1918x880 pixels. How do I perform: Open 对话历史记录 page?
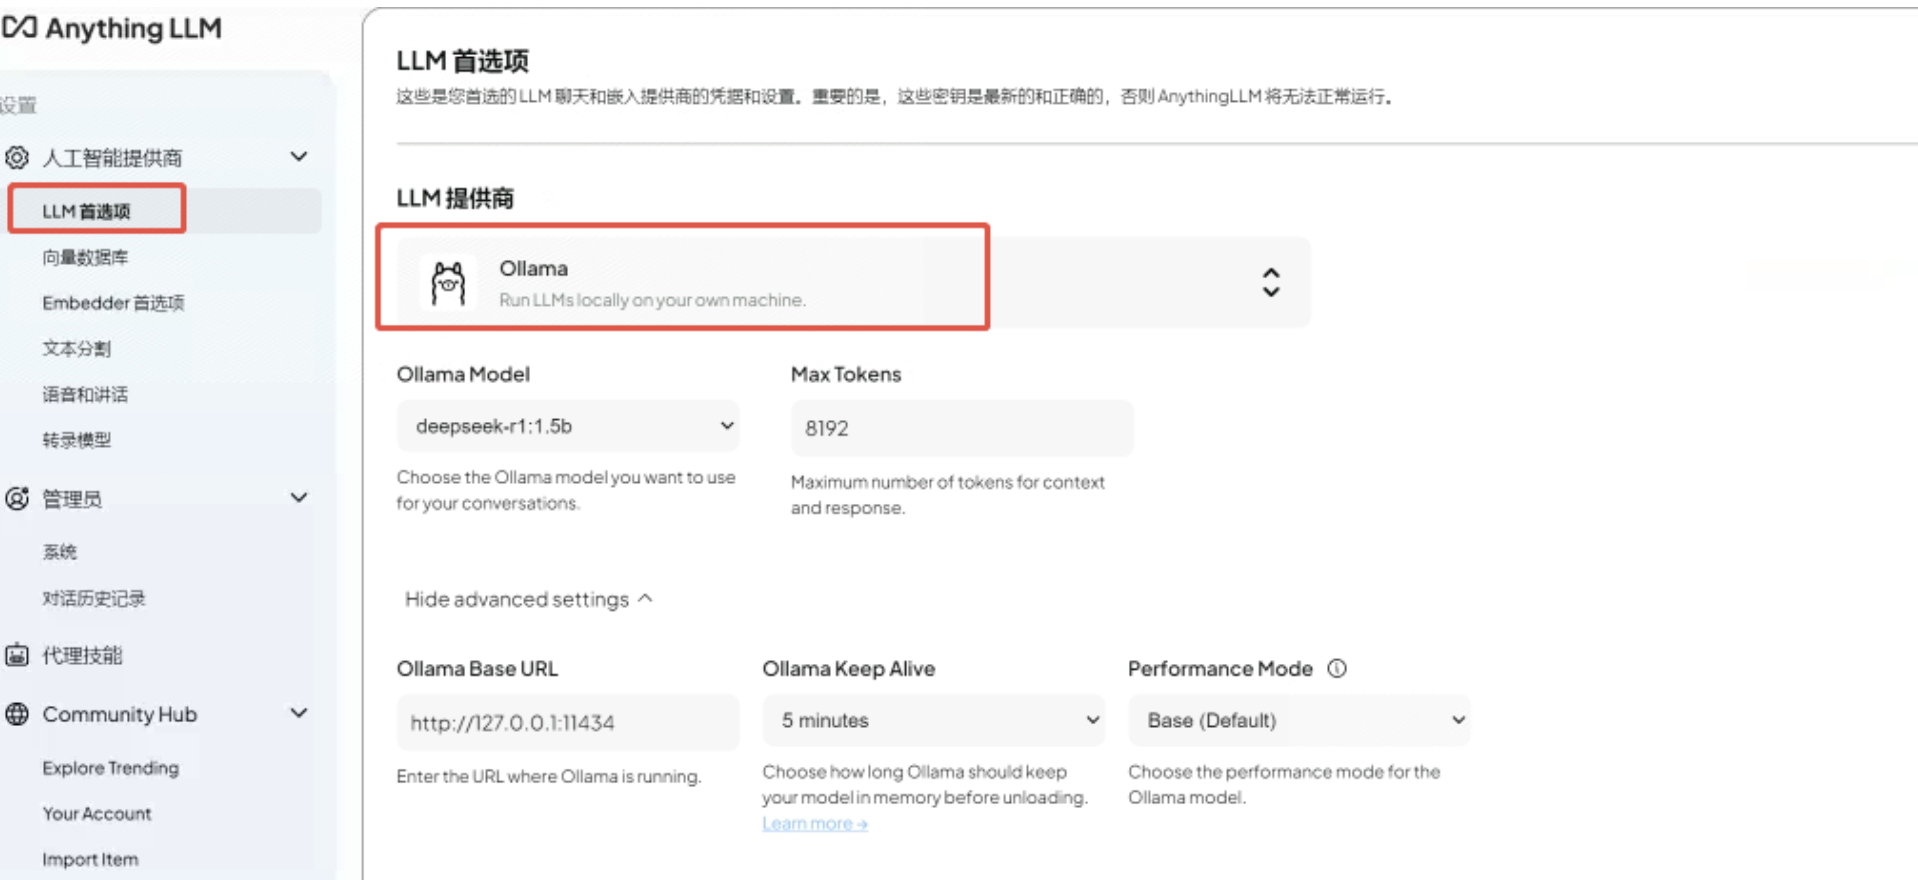[93, 598]
